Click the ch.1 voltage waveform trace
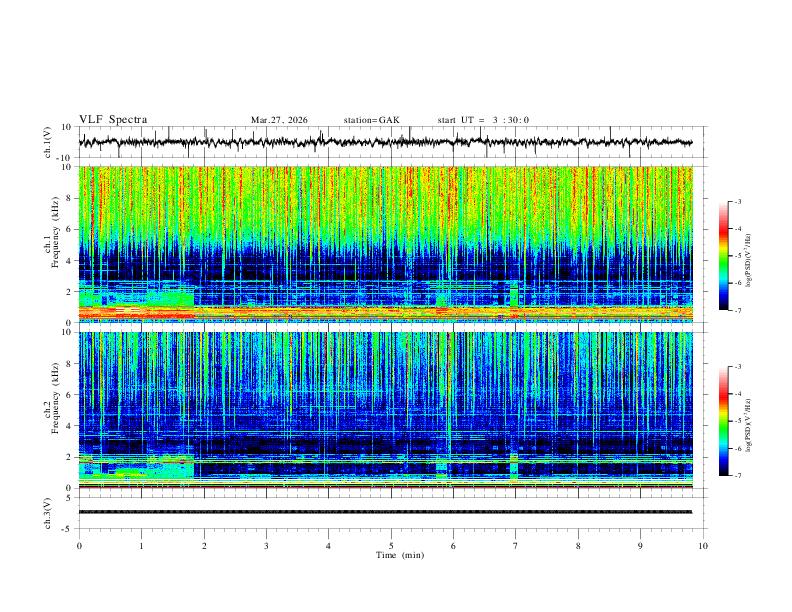792x612 pixels. 385,142
